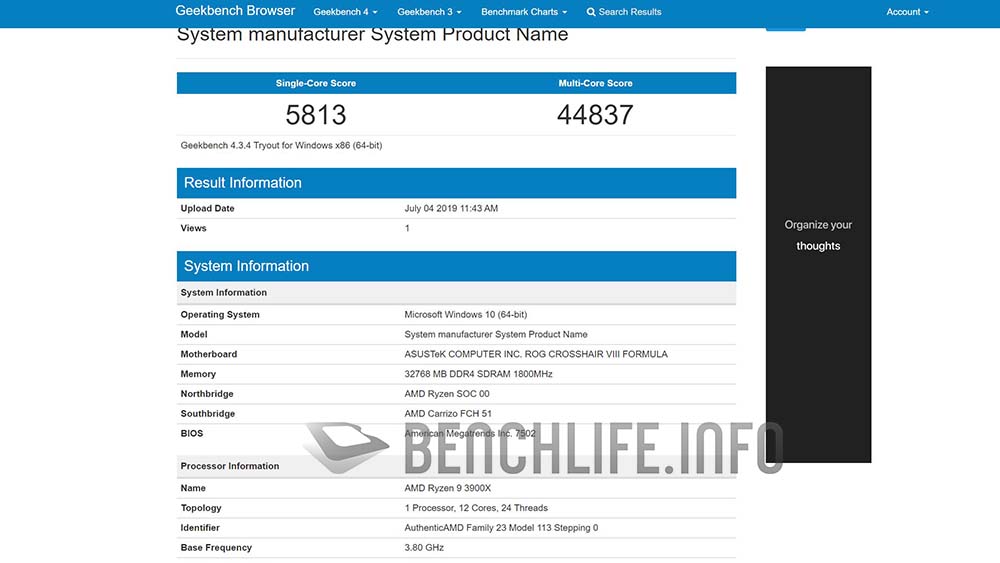
Task: Select the upload date July 04 2019
Action: (451, 208)
